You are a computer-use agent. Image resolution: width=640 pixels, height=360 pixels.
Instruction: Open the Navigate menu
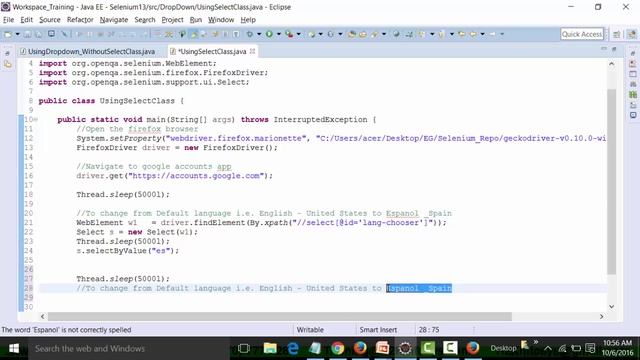pyautogui.click(x=114, y=20)
